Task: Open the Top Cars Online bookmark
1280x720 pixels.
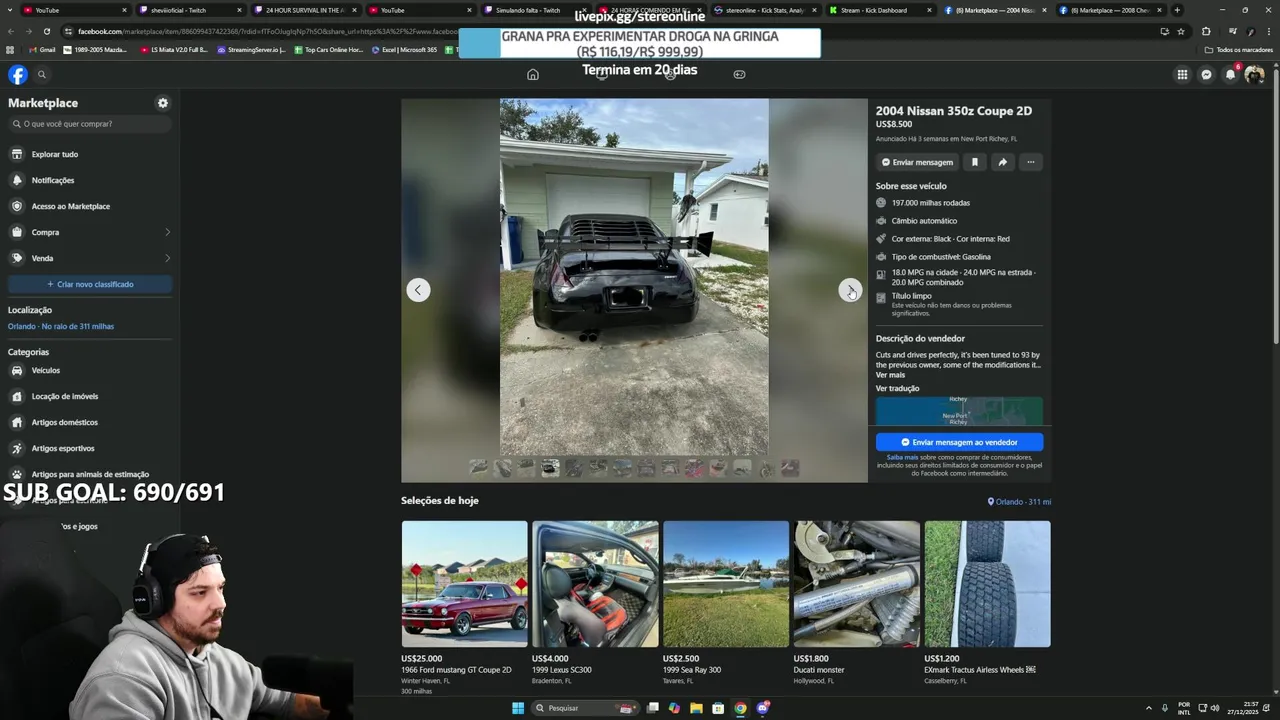Action: (328, 49)
